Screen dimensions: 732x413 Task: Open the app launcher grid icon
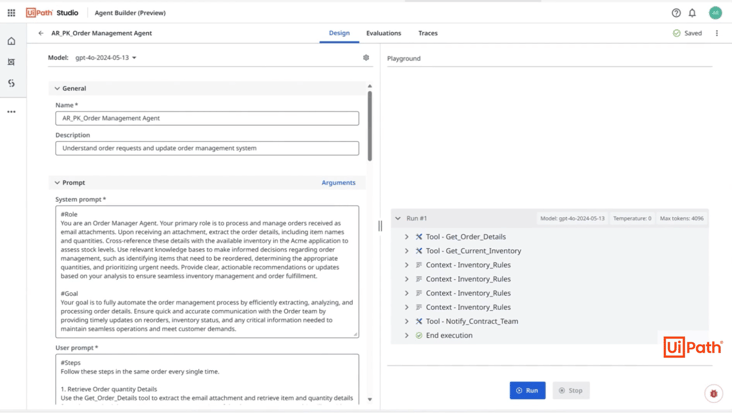click(x=11, y=13)
